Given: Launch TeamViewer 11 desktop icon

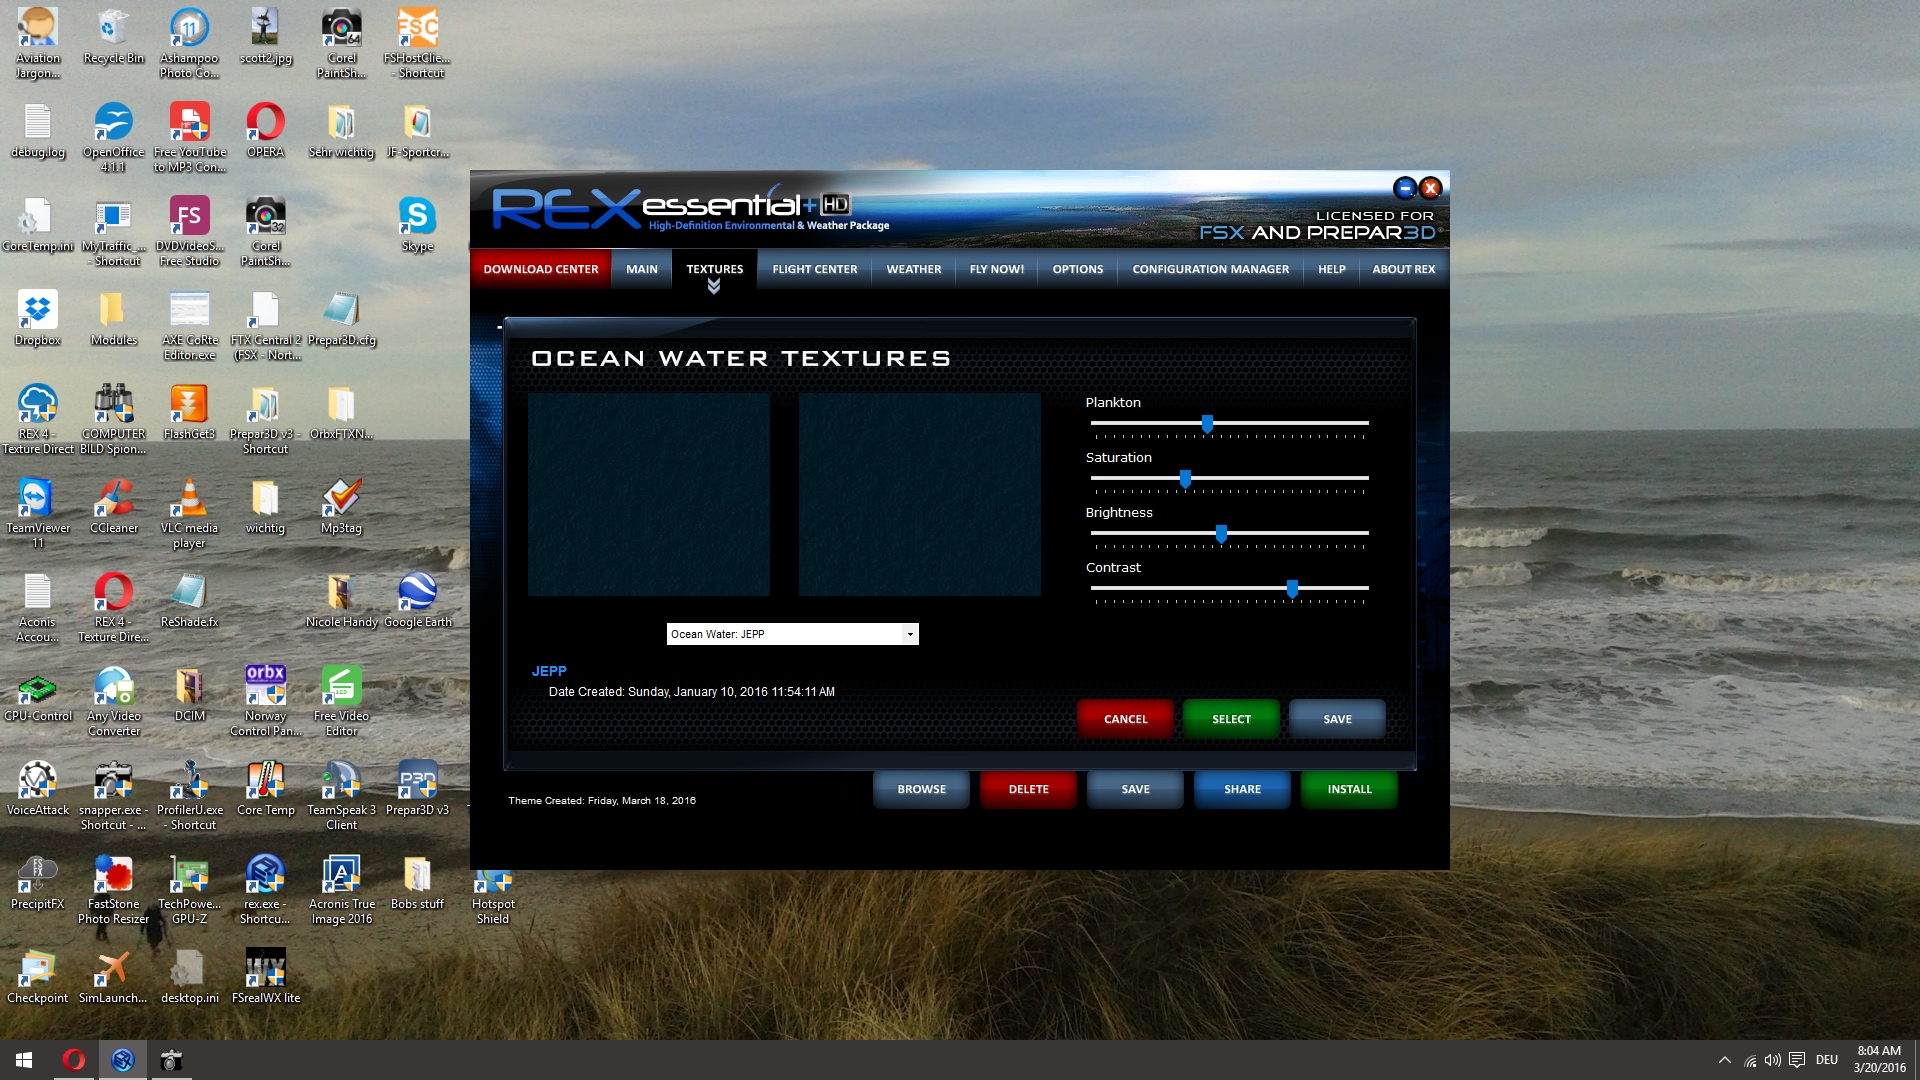Looking at the screenshot, I should click(x=38, y=513).
